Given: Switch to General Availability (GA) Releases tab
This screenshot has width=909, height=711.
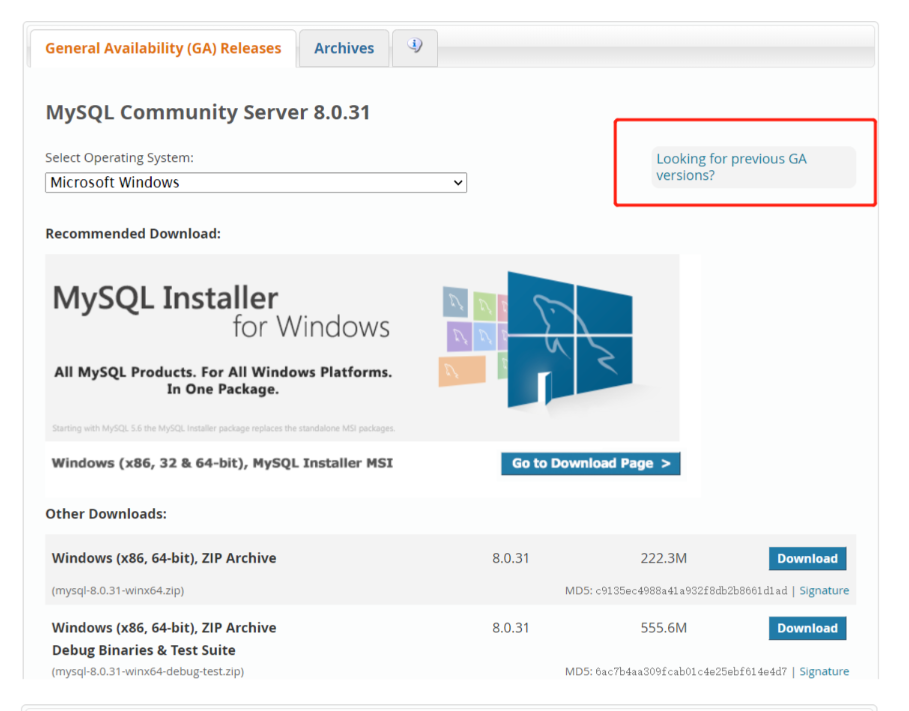Looking at the screenshot, I should pos(163,48).
